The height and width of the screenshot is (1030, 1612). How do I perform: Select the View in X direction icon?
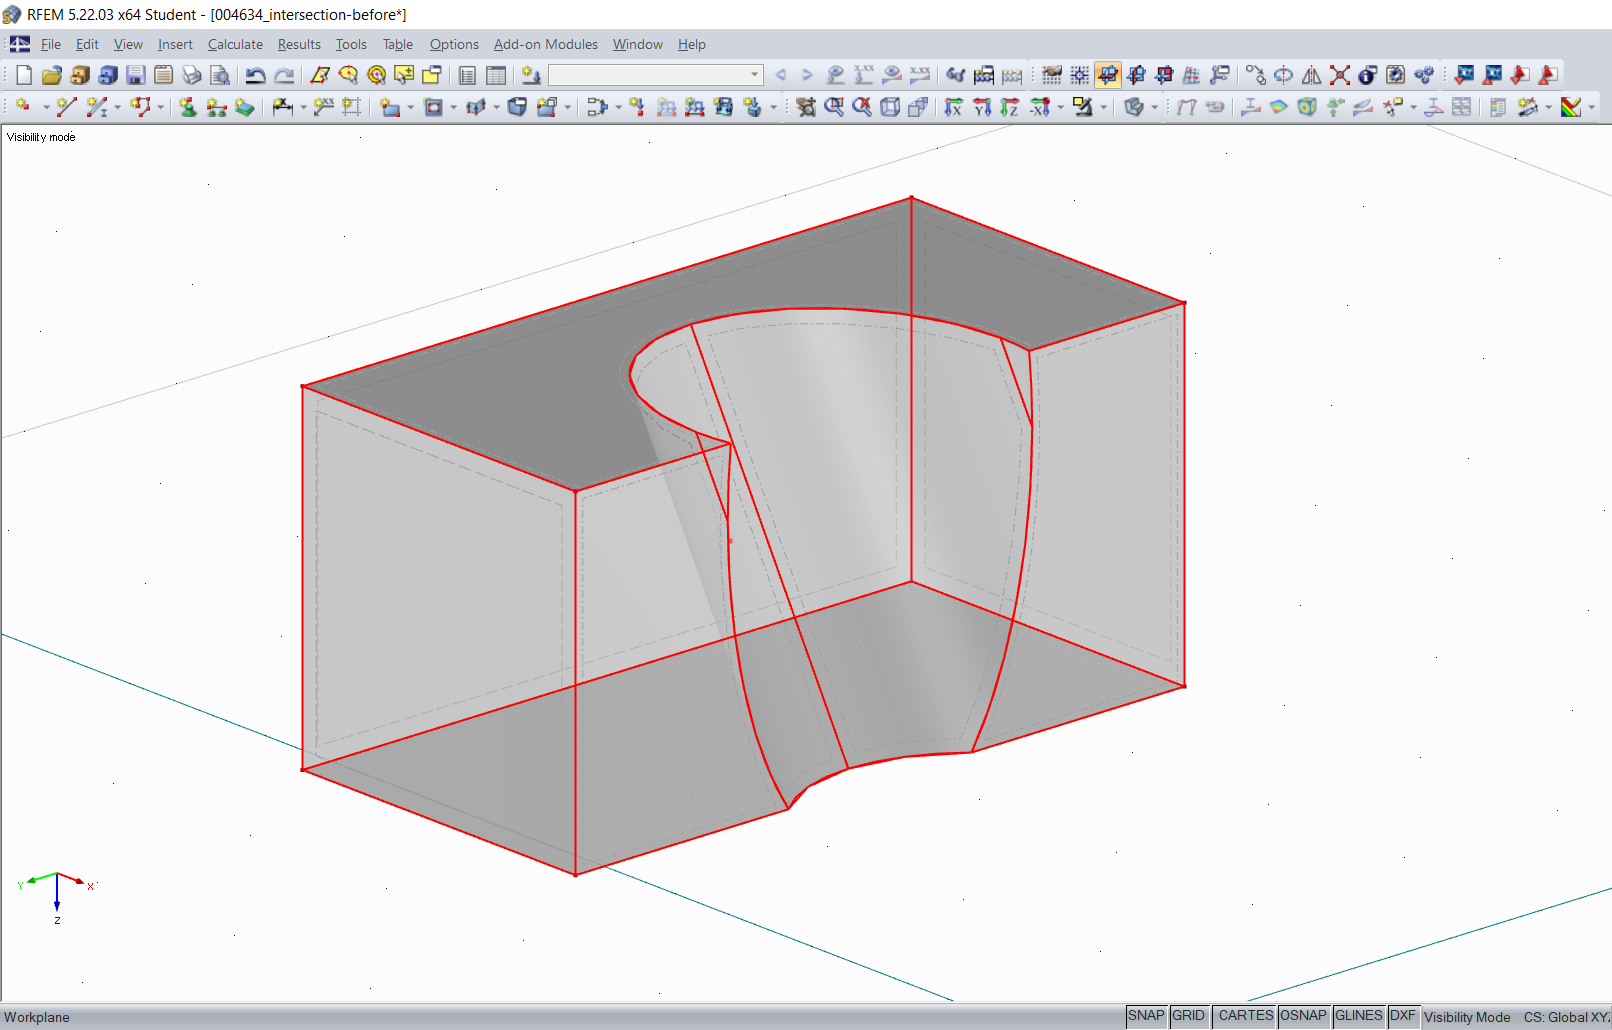954,107
